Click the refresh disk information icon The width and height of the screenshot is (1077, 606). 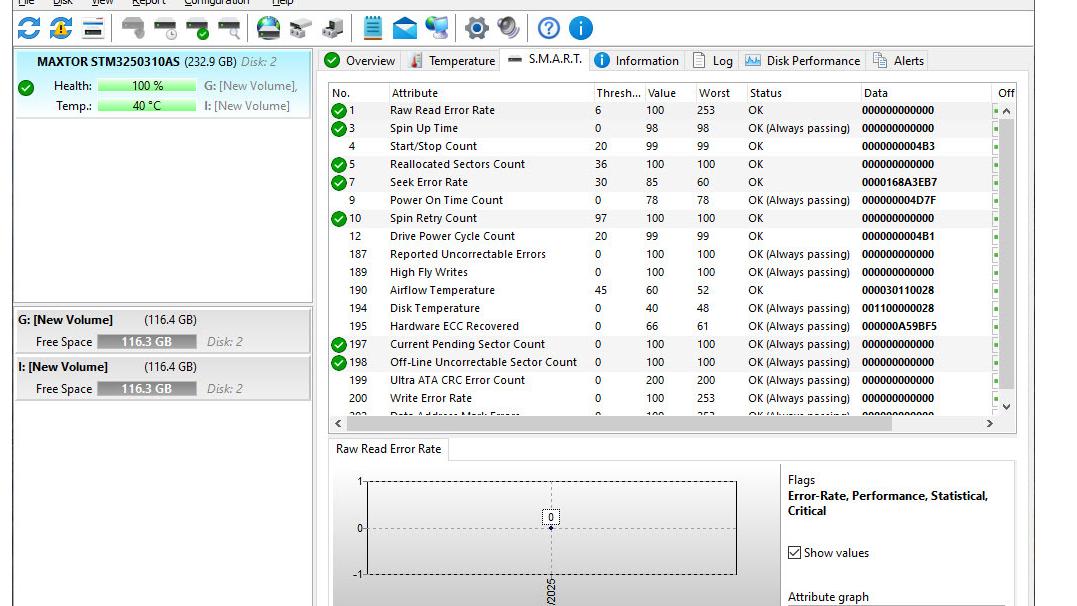tap(29, 28)
